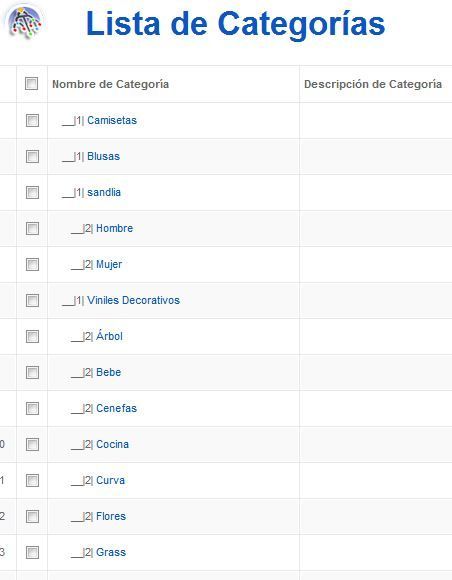Screen dimensions: 452x580
Task: Open the Hombre subcategory
Action: click(114, 228)
